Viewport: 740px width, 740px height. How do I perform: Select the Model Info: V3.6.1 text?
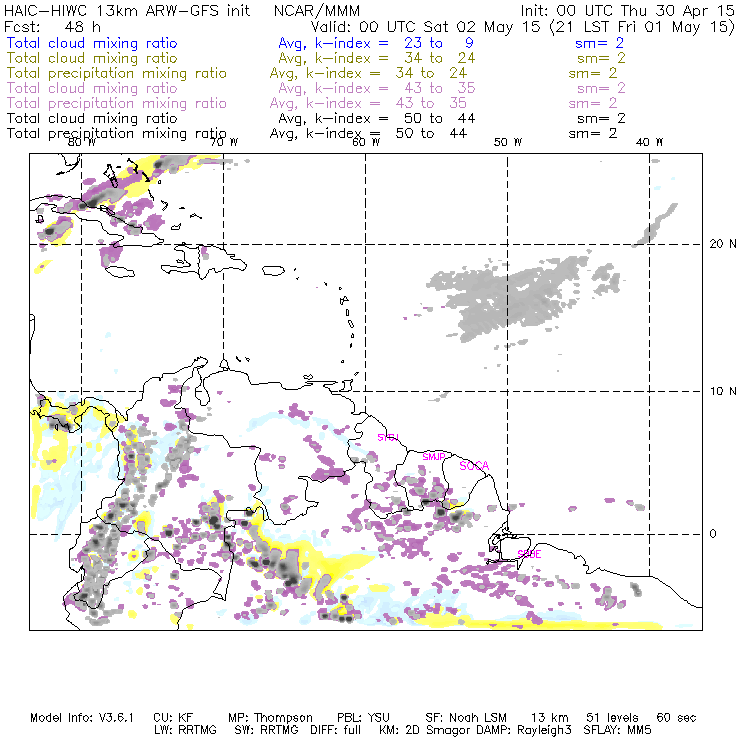pyautogui.click(x=82, y=718)
